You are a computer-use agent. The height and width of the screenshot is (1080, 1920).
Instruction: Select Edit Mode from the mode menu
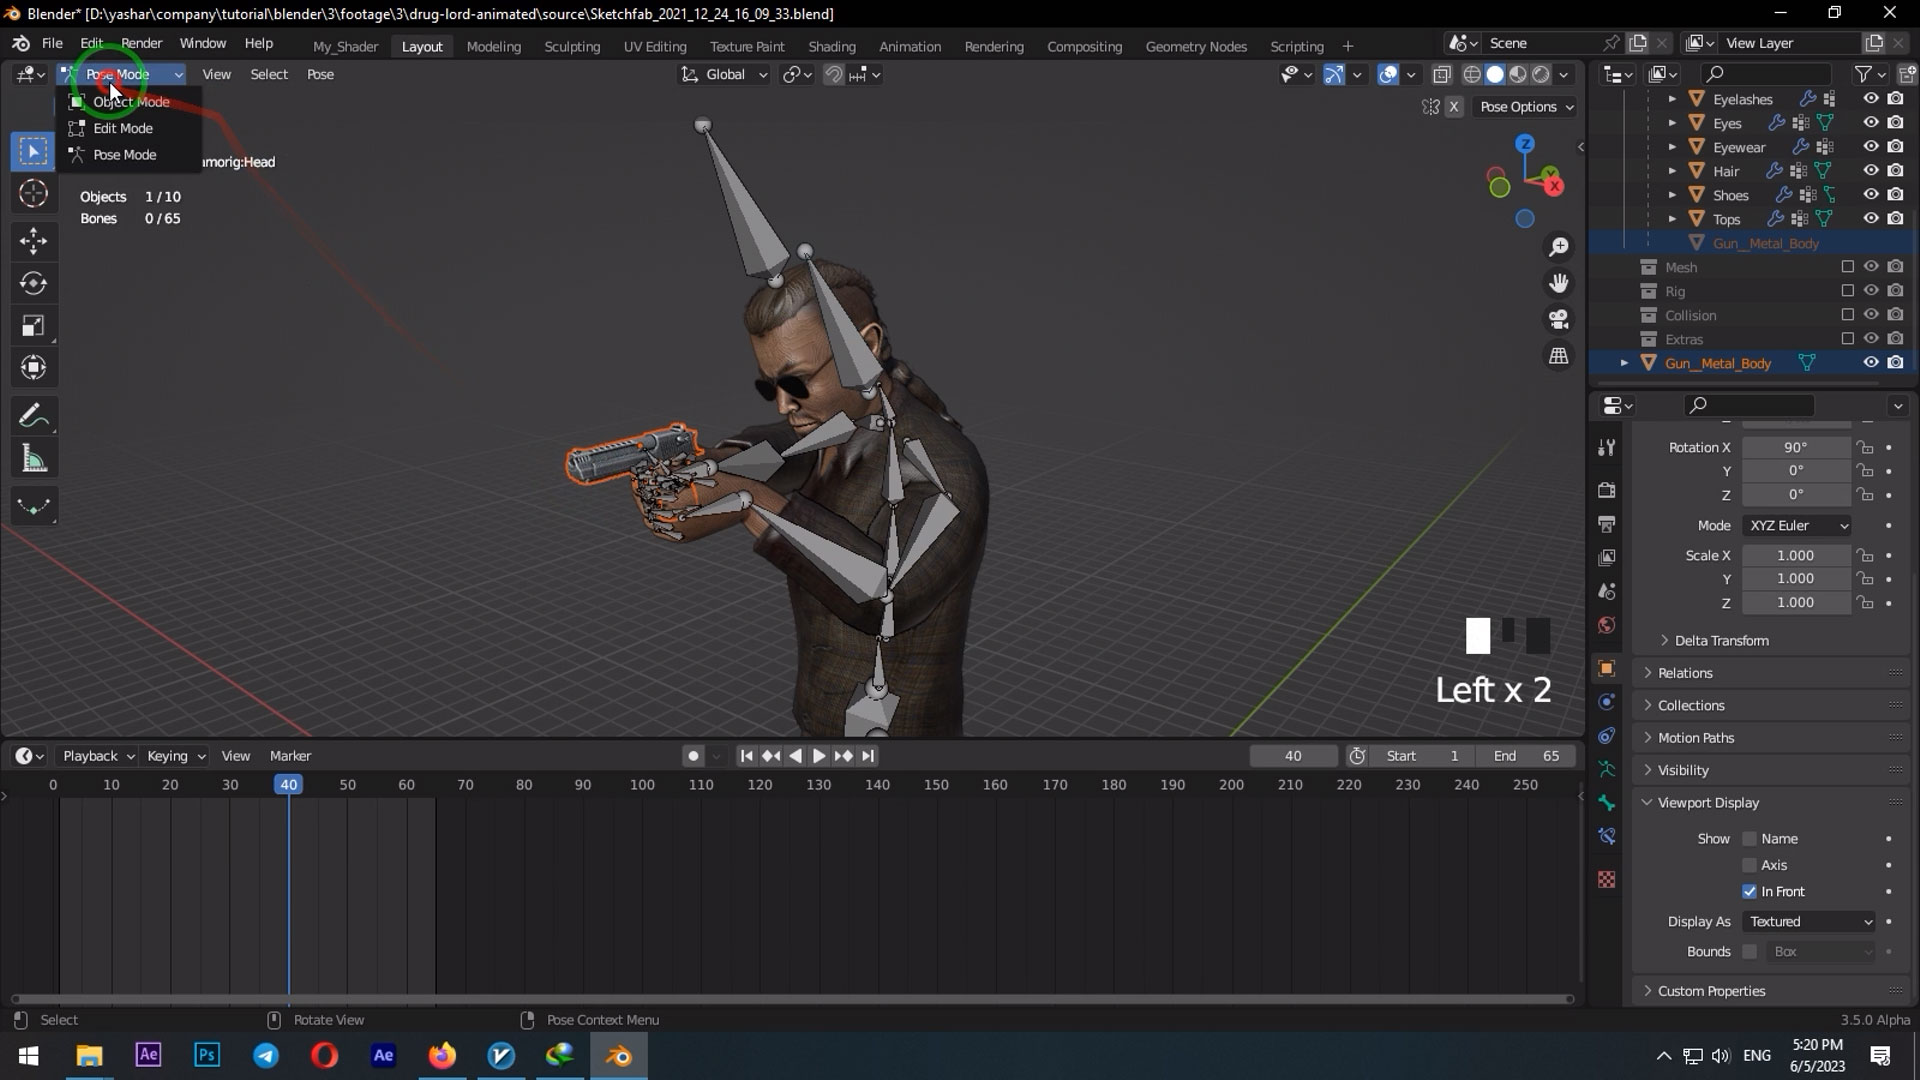click(123, 128)
